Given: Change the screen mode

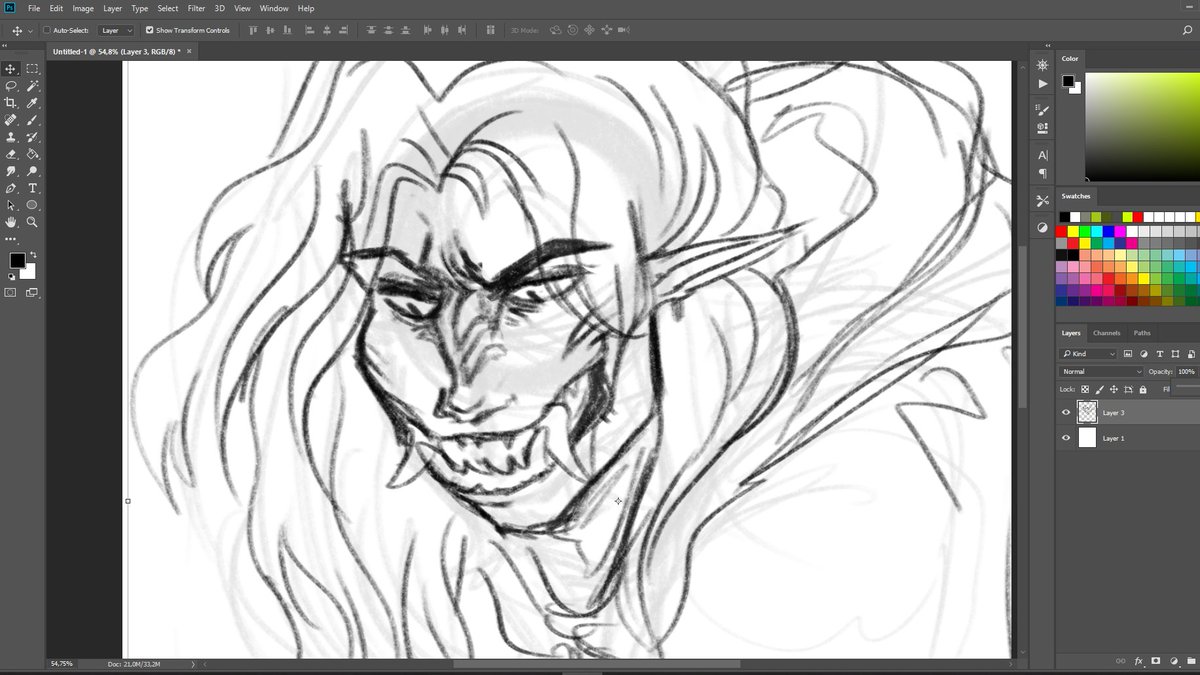Looking at the screenshot, I should [31, 292].
